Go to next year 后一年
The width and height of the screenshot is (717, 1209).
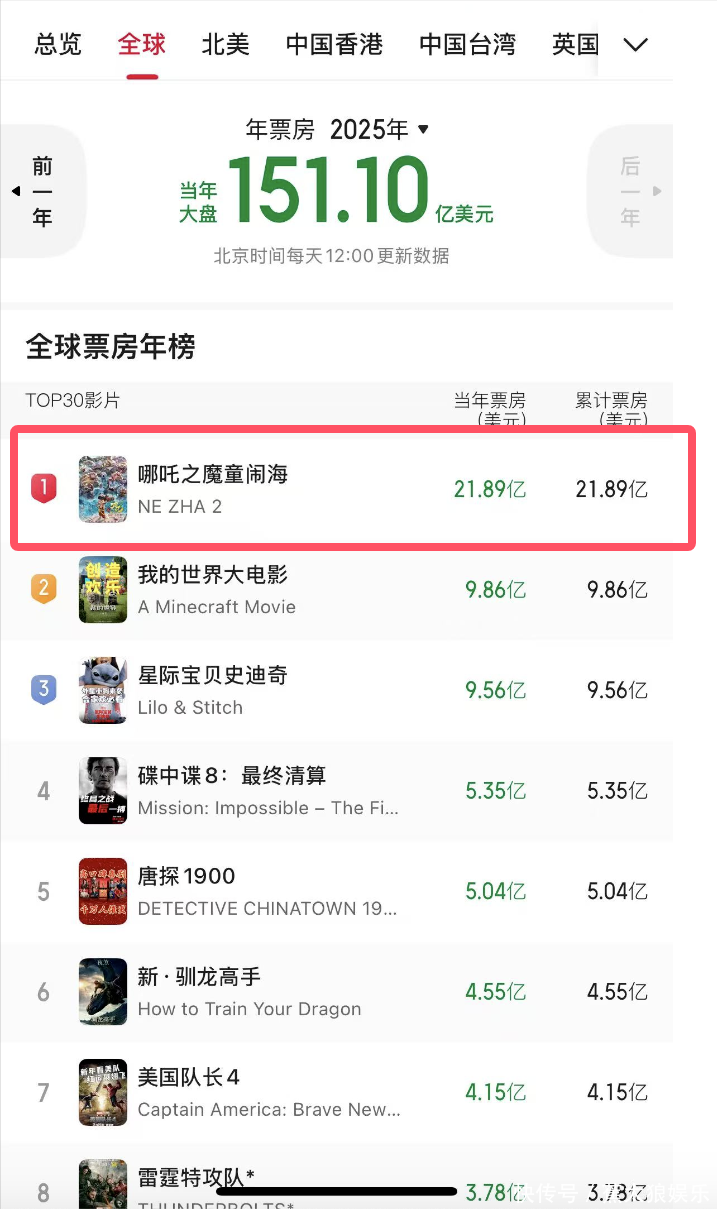point(630,191)
